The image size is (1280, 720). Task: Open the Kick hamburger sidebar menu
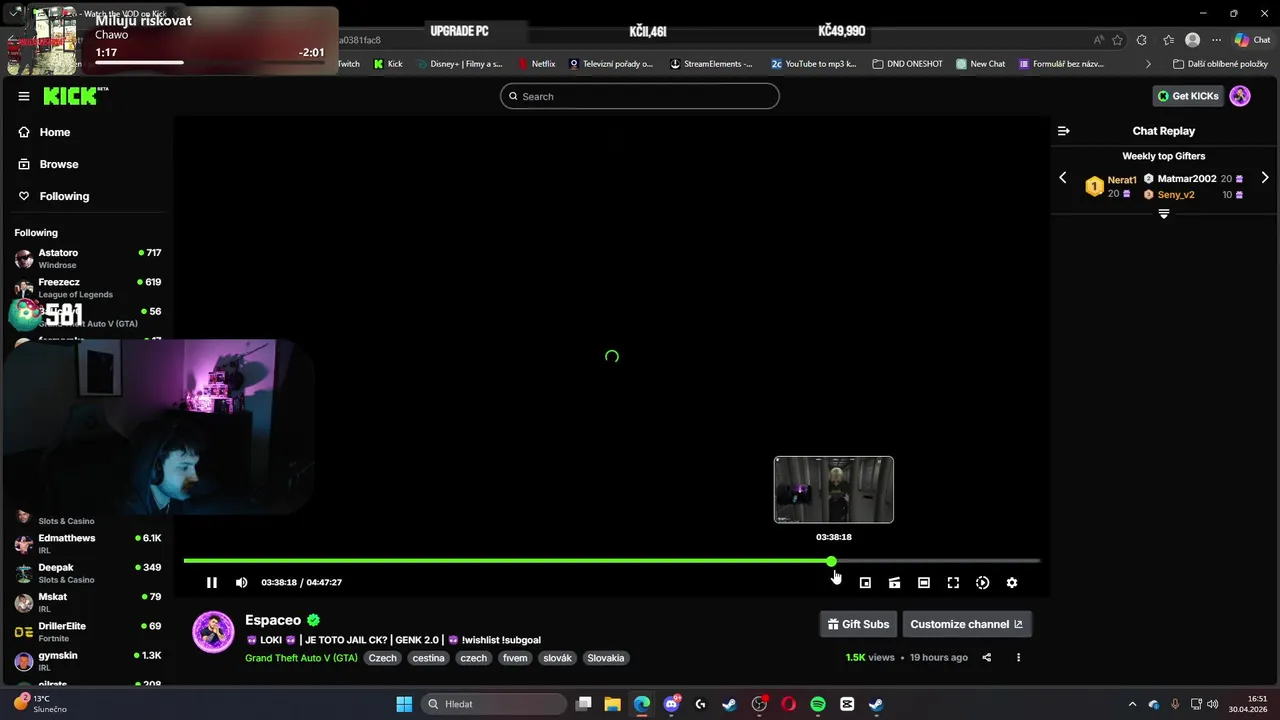(24, 96)
